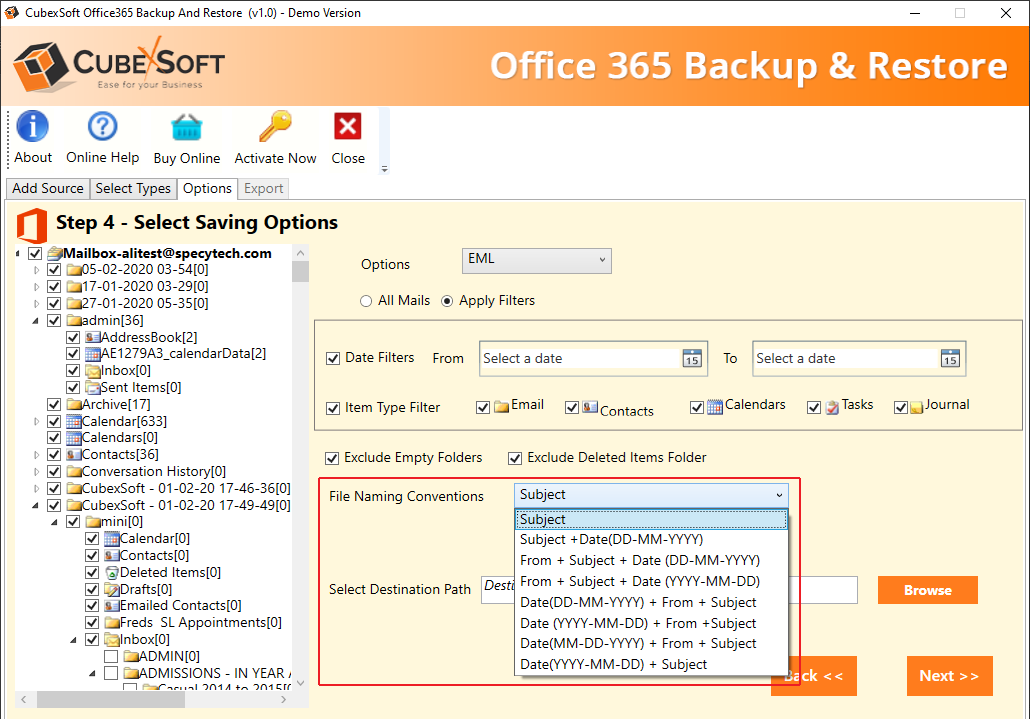The height and width of the screenshot is (719, 1030).
Task: Uncheck the Journal item type checkbox
Action: tap(901, 408)
